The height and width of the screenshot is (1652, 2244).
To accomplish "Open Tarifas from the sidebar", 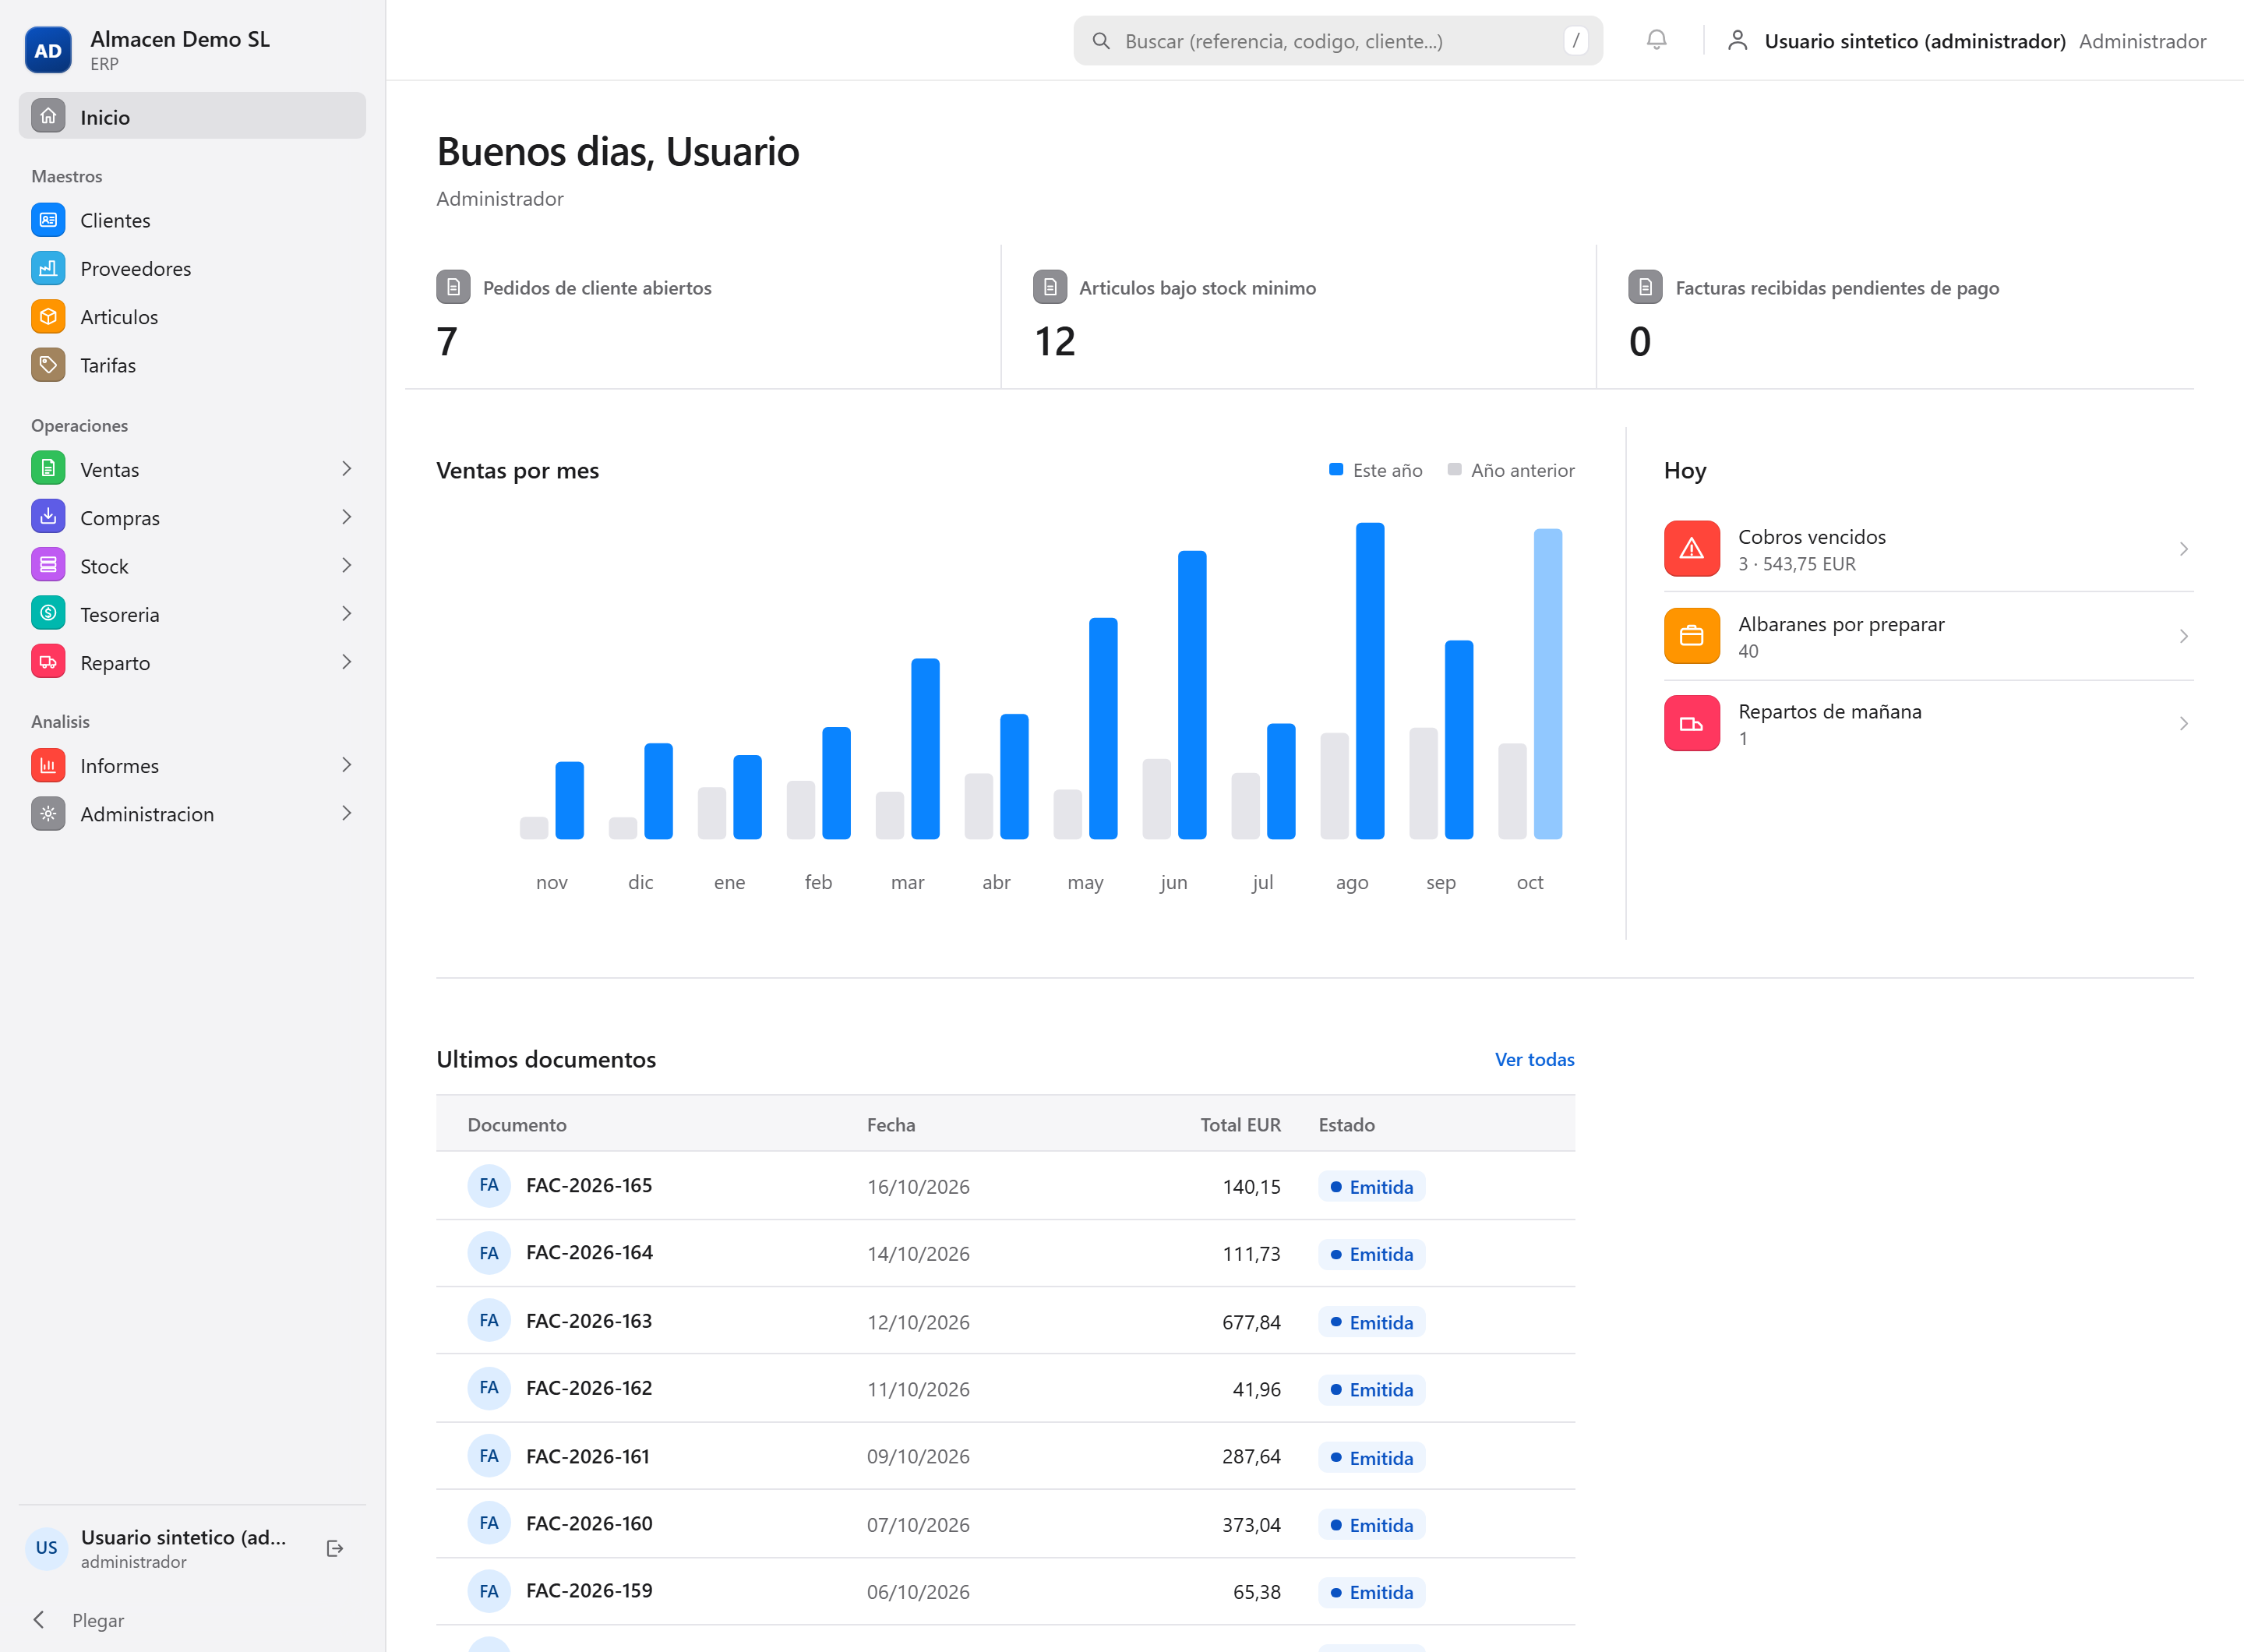I will tap(192, 365).
